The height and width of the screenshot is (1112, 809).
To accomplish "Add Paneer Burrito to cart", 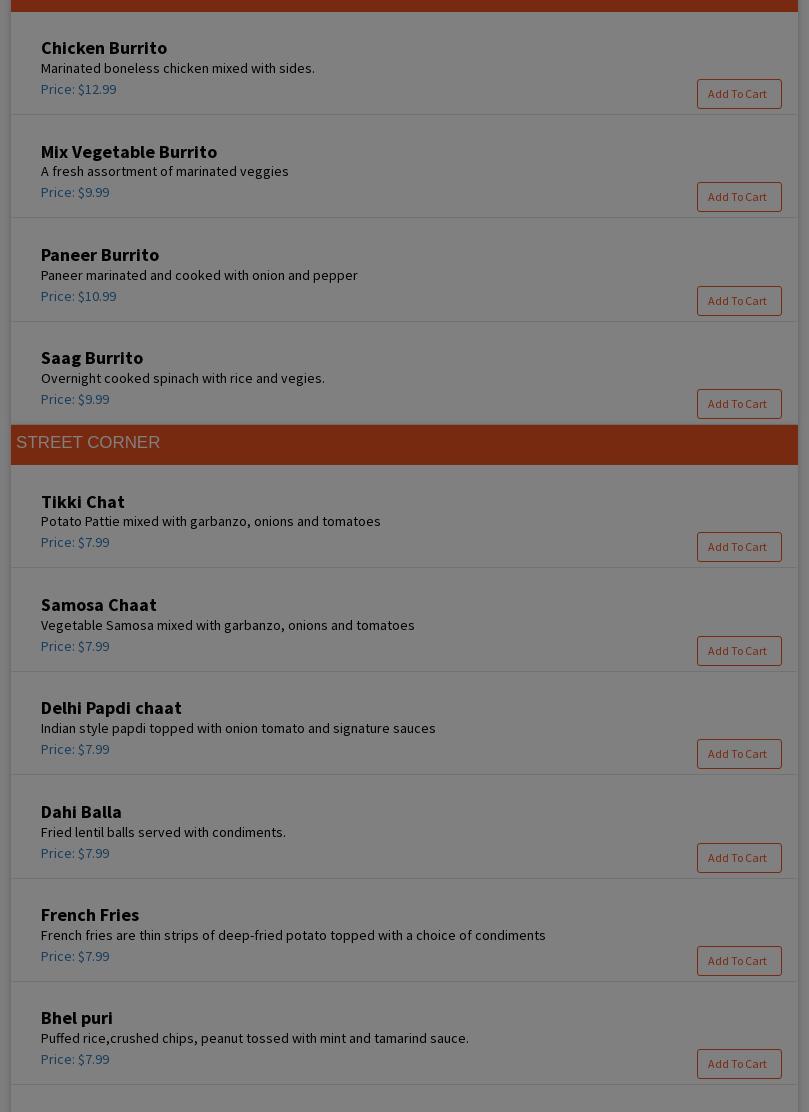I will (739, 301).
